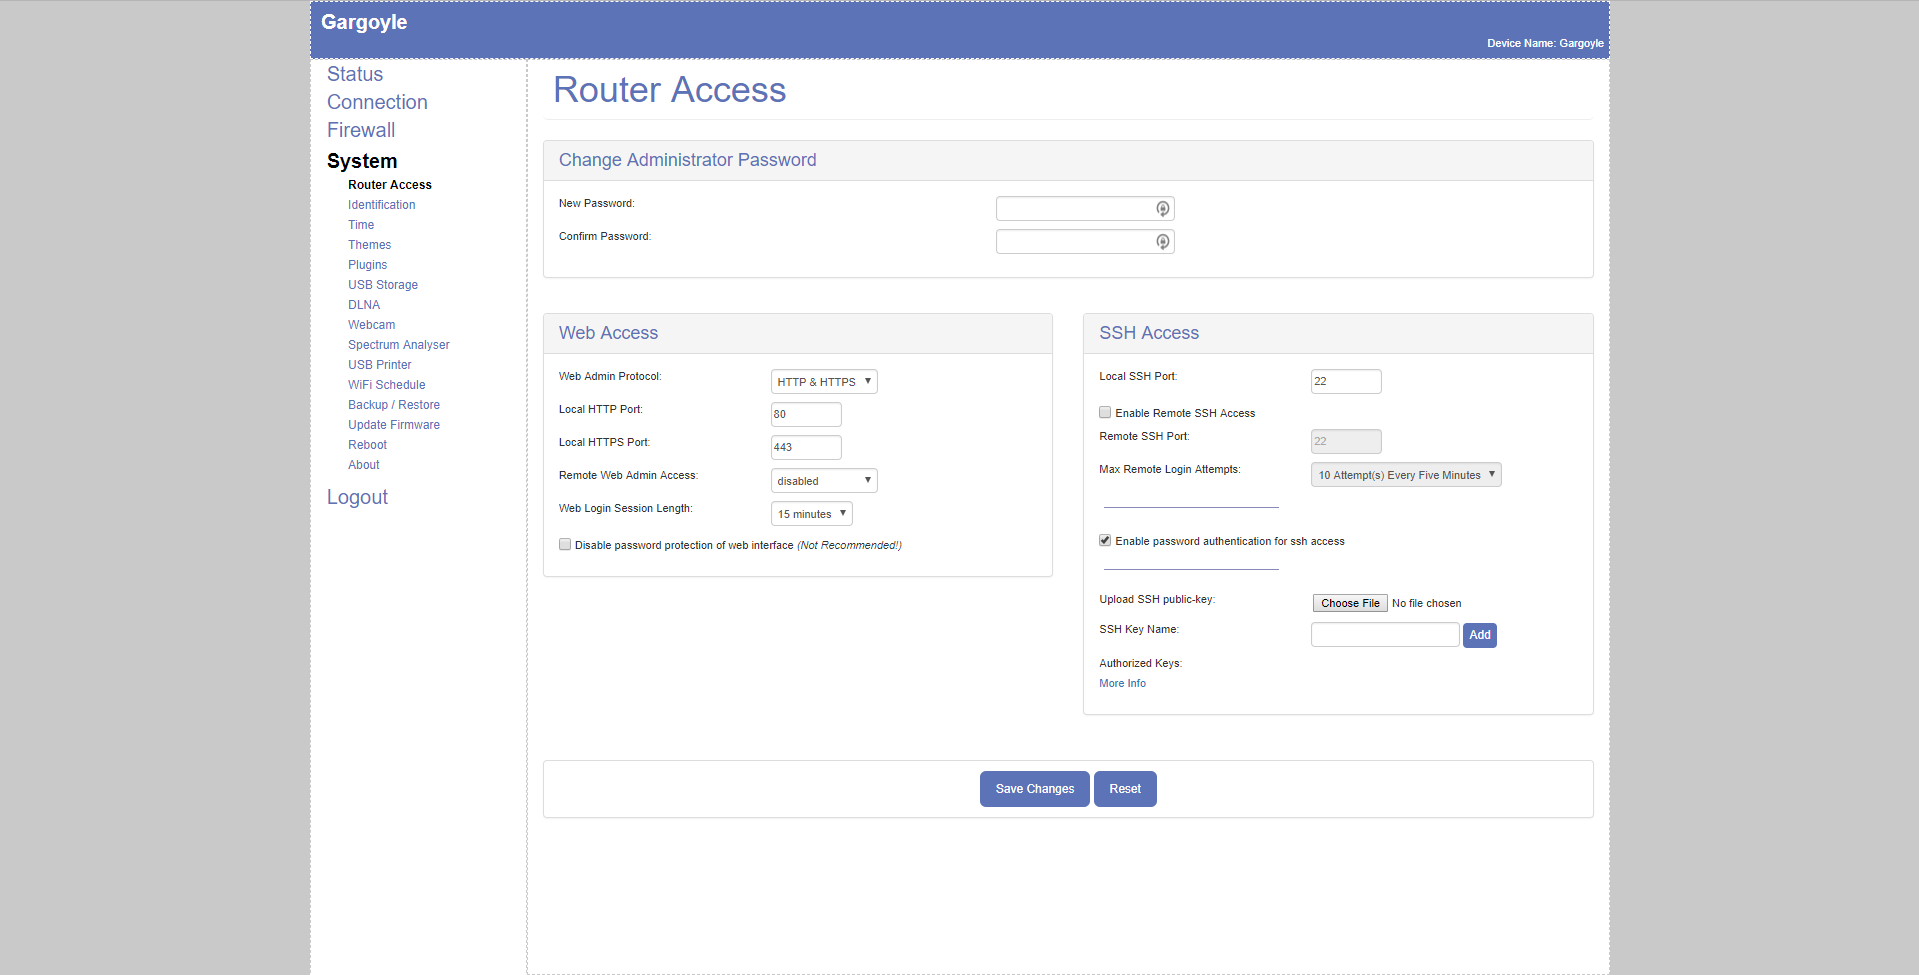This screenshot has width=1919, height=975.
Task: Uncheck password authentication for ssh access
Action: [1105, 540]
